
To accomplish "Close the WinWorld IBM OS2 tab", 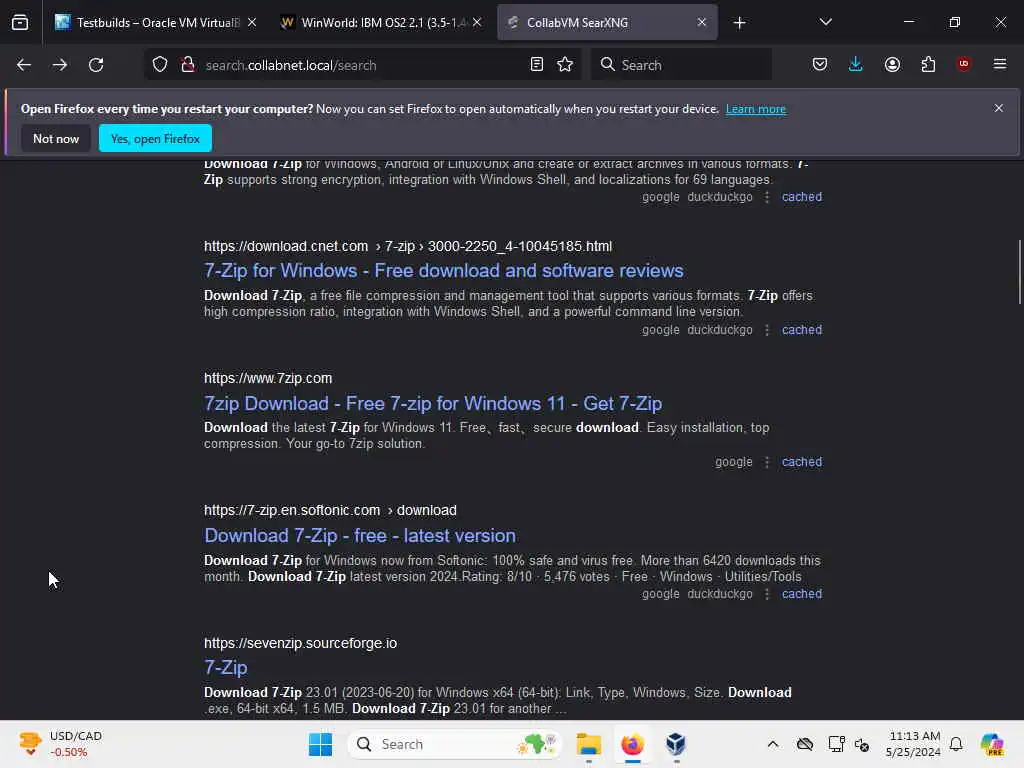I will point(477,23).
